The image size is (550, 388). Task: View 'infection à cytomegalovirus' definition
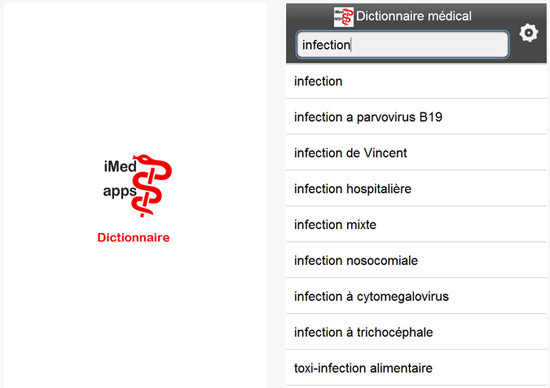(x=416, y=296)
